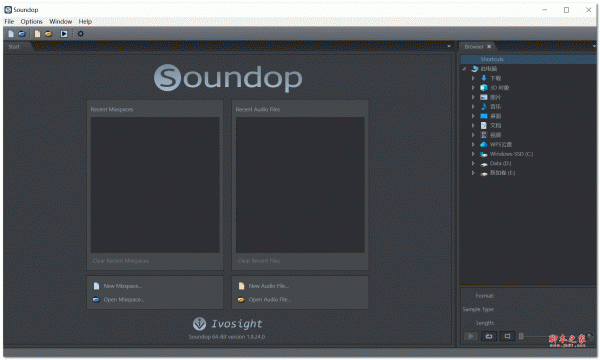Expand the Data (D:) drive node
The width and height of the screenshot is (600, 360).
473,163
